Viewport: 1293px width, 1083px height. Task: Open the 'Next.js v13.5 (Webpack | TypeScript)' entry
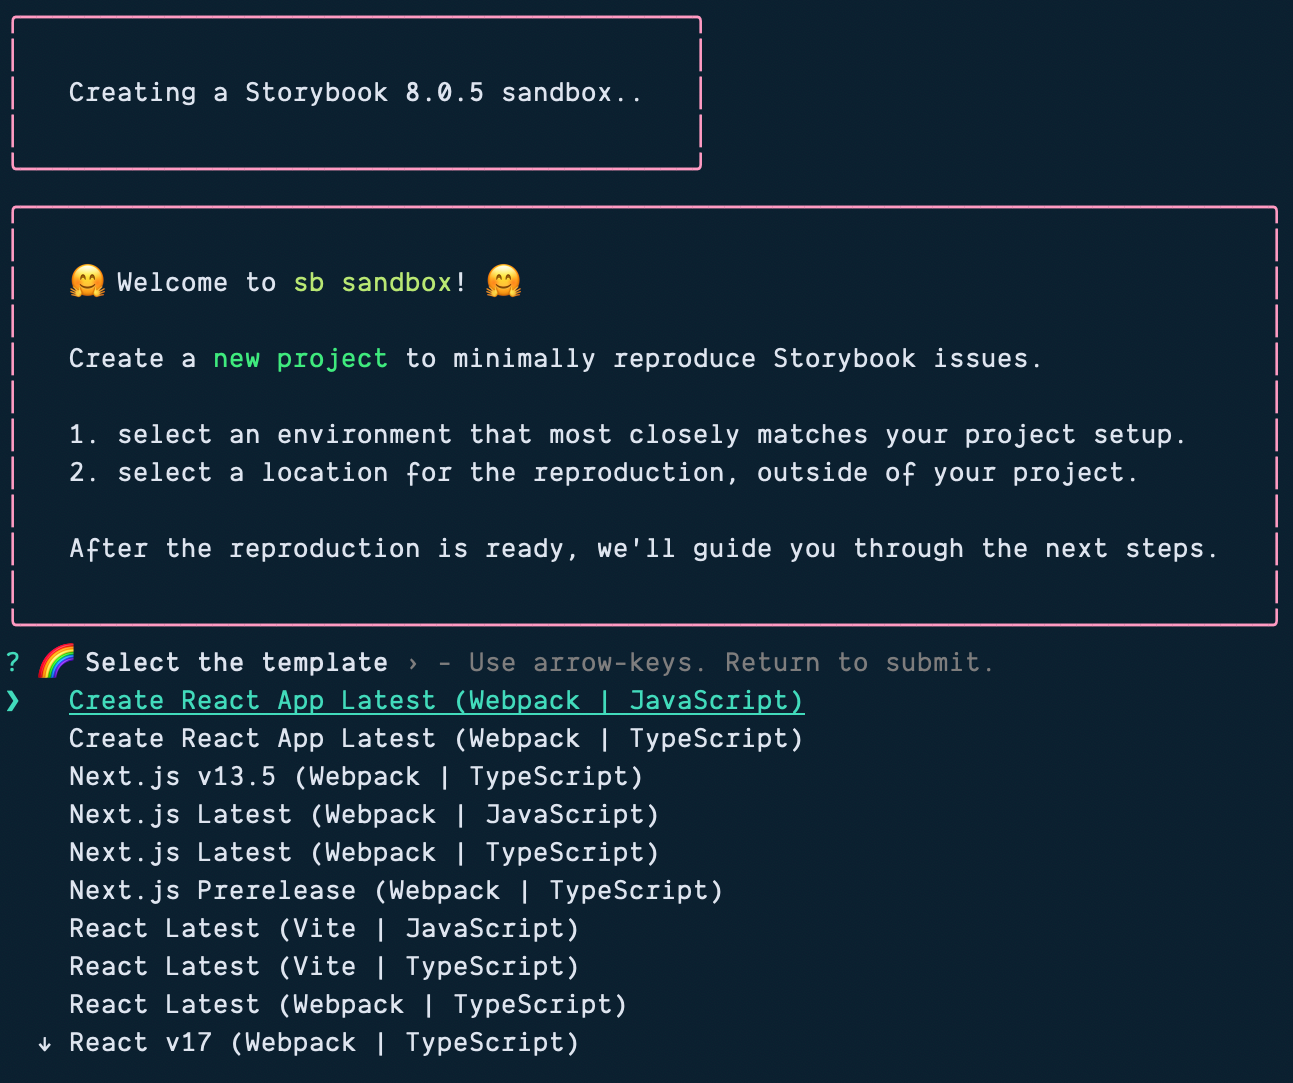356,776
